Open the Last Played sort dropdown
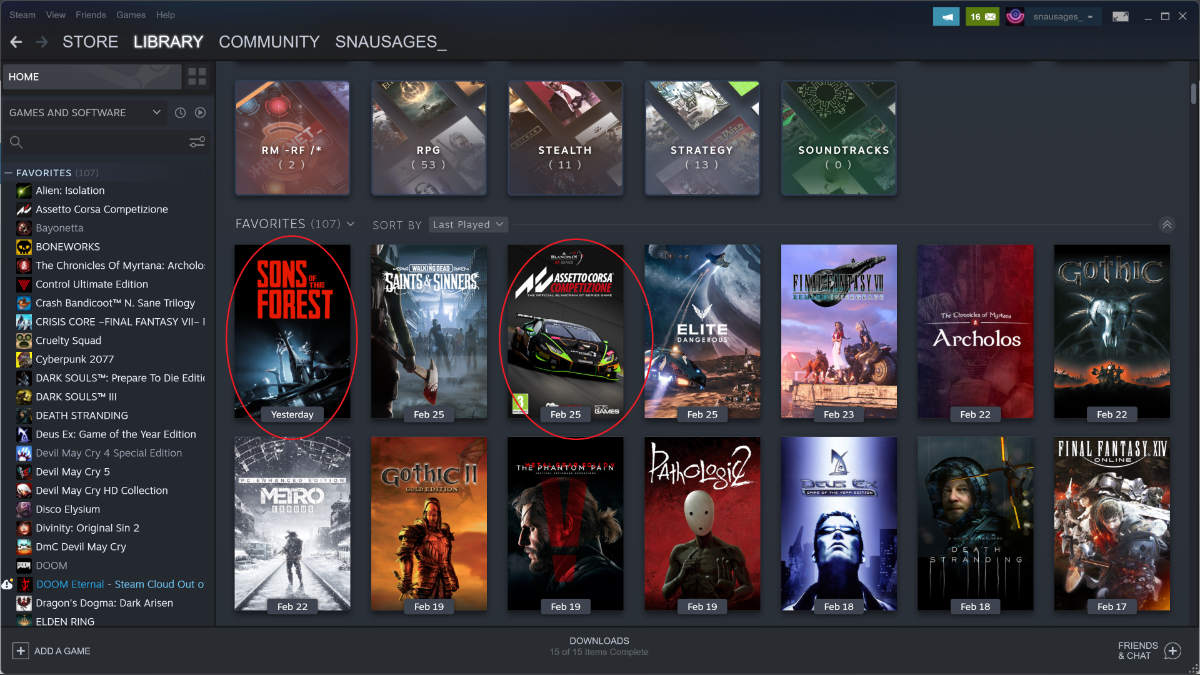The height and width of the screenshot is (675, 1200). [468, 225]
